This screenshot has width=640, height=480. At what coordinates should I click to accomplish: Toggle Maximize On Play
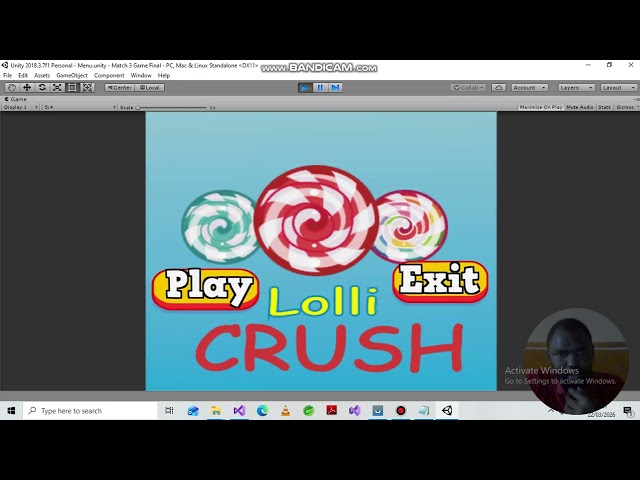[541, 107]
